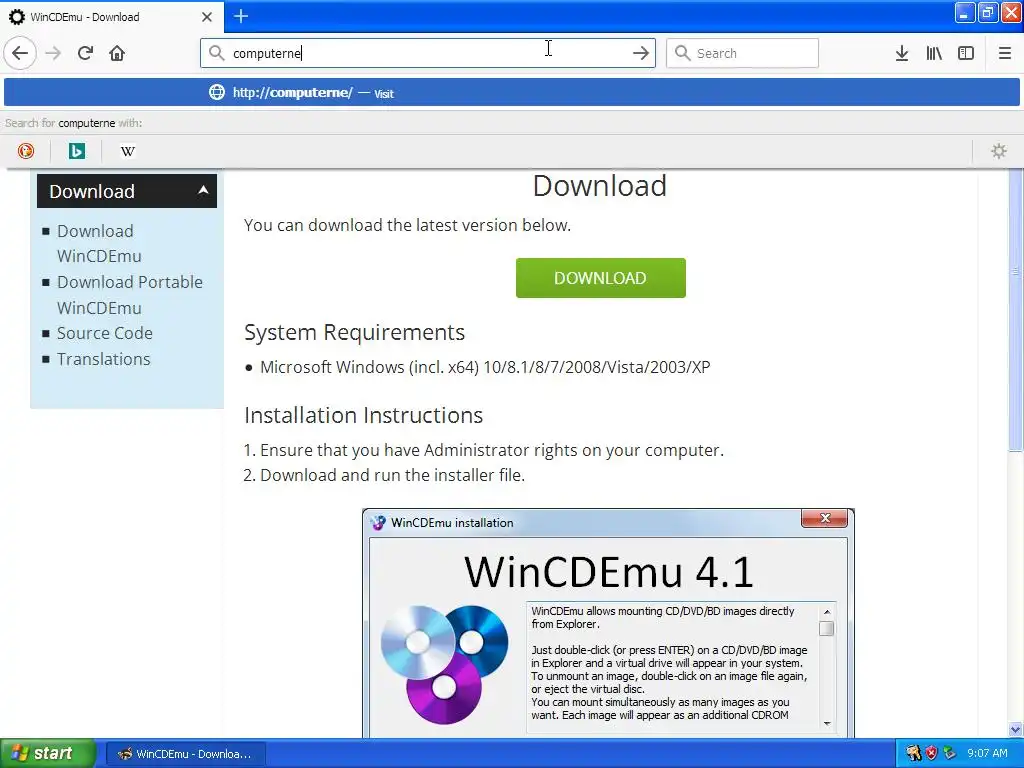The height and width of the screenshot is (768, 1024).
Task: Search with Wikipedia engine icon
Action: (x=127, y=151)
